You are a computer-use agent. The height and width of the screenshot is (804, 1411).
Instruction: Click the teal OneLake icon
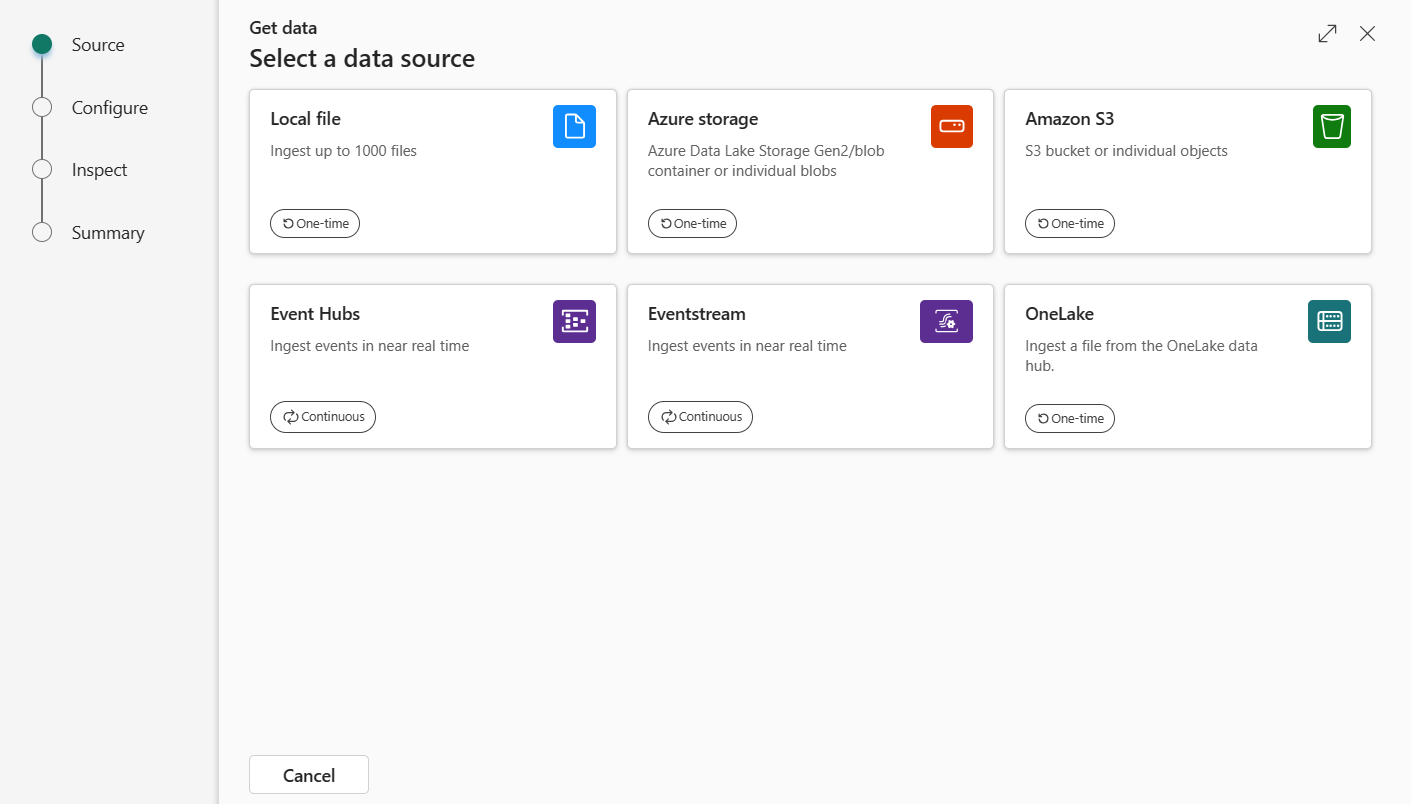(1329, 321)
